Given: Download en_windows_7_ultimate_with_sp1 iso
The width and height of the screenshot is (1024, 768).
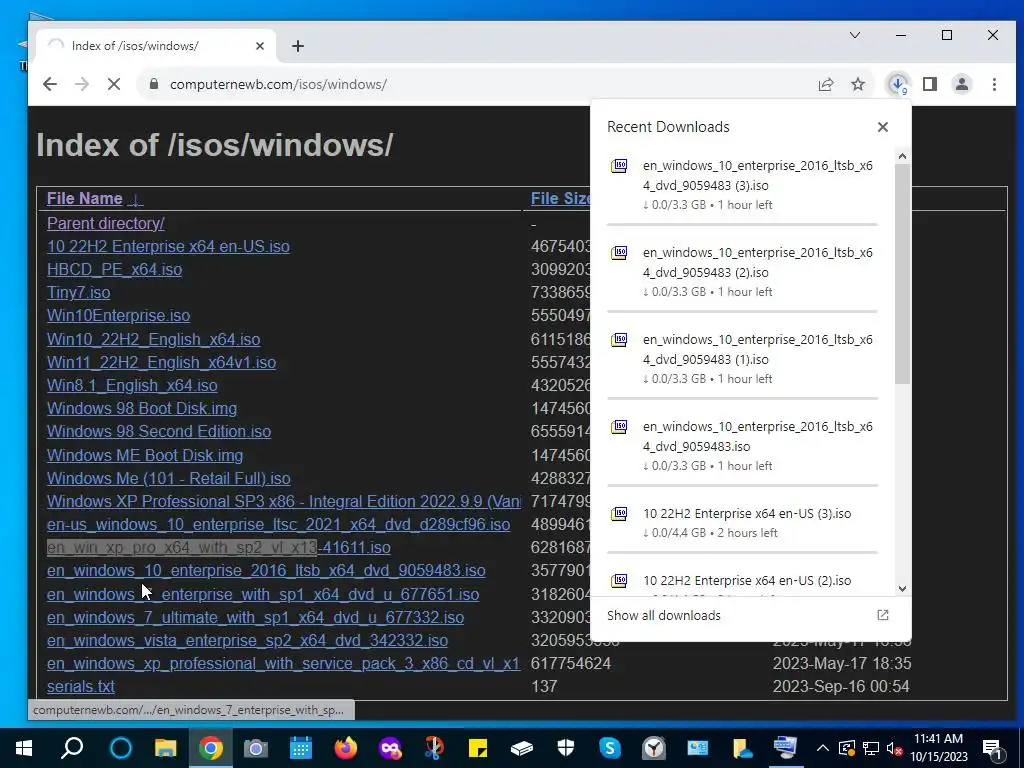Looking at the screenshot, I should point(255,617).
